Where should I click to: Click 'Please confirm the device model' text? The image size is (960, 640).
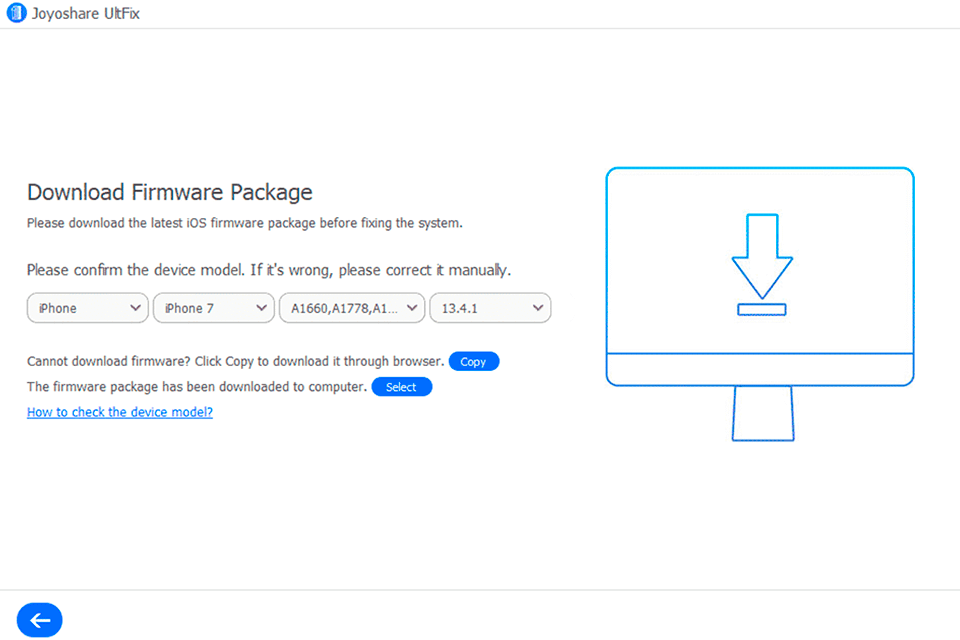tap(269, 270)
